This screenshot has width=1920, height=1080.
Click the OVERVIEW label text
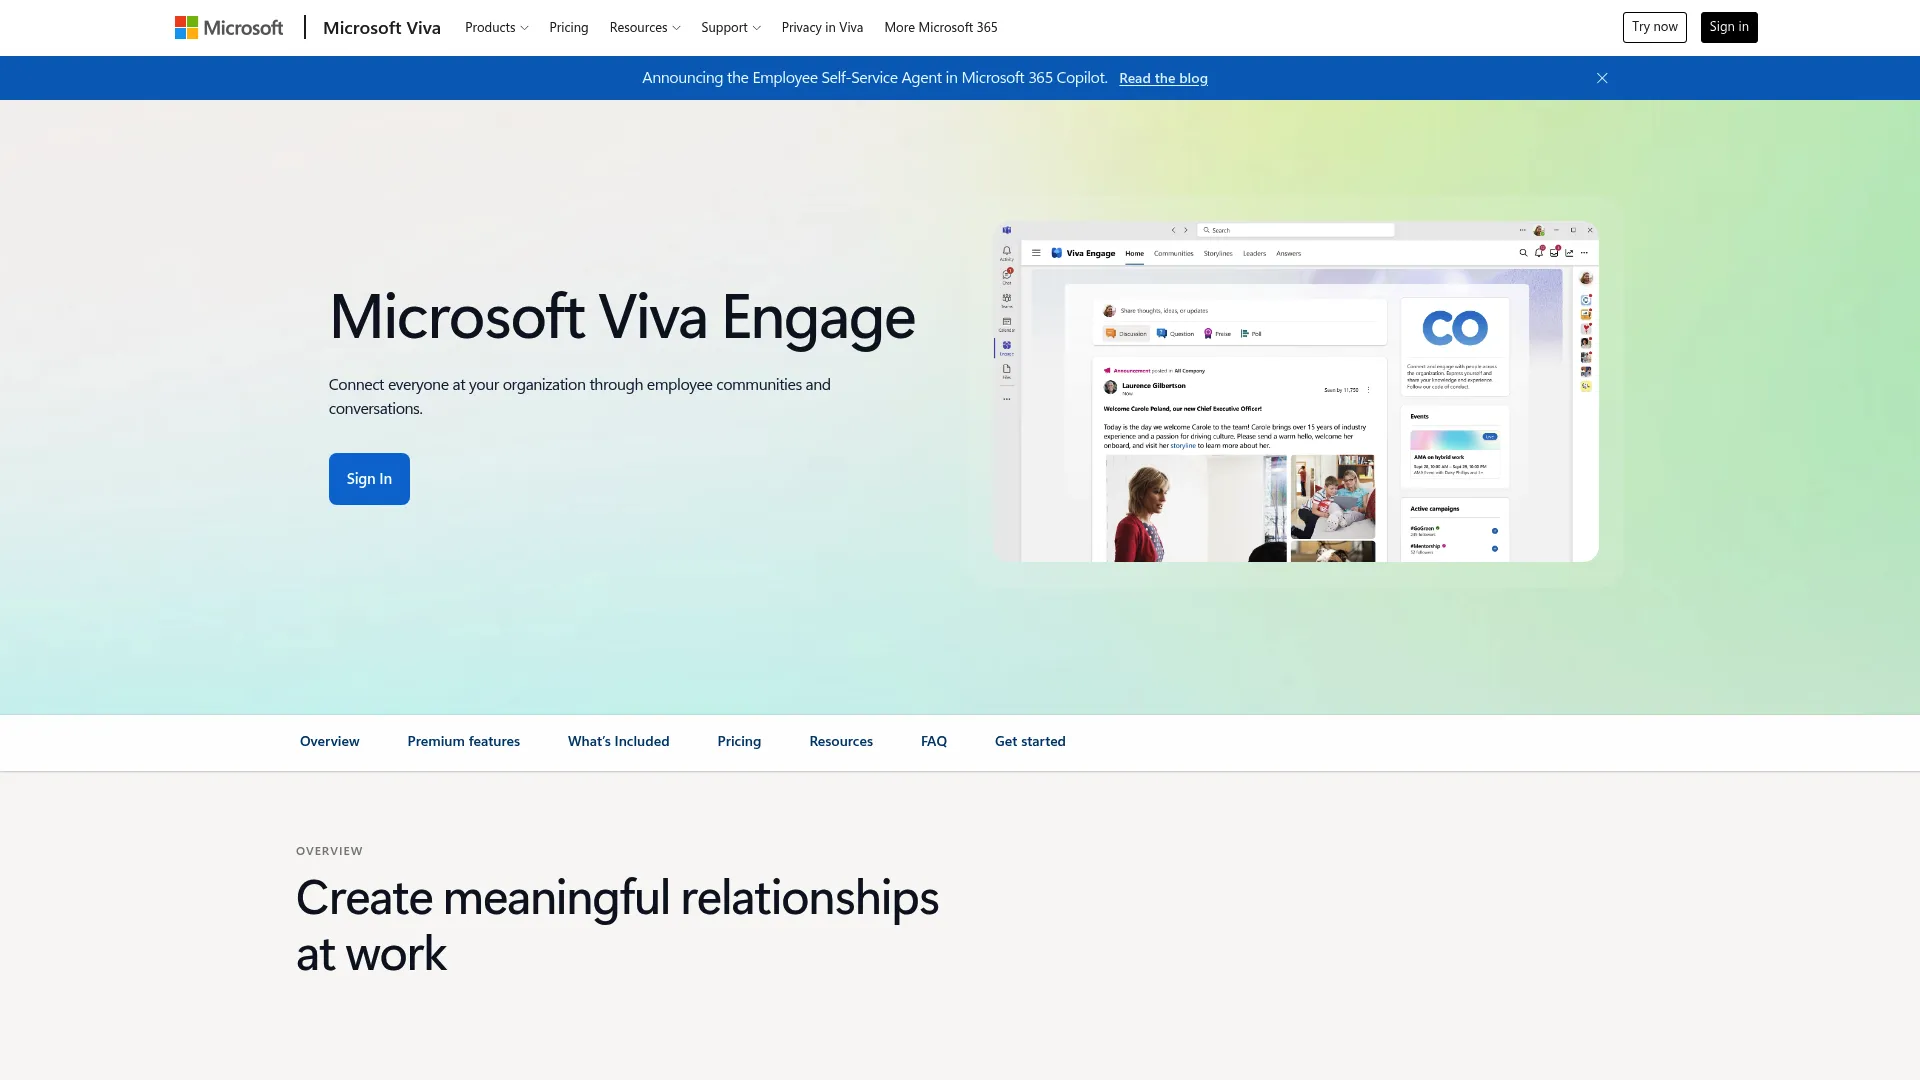tap(329, 851)
